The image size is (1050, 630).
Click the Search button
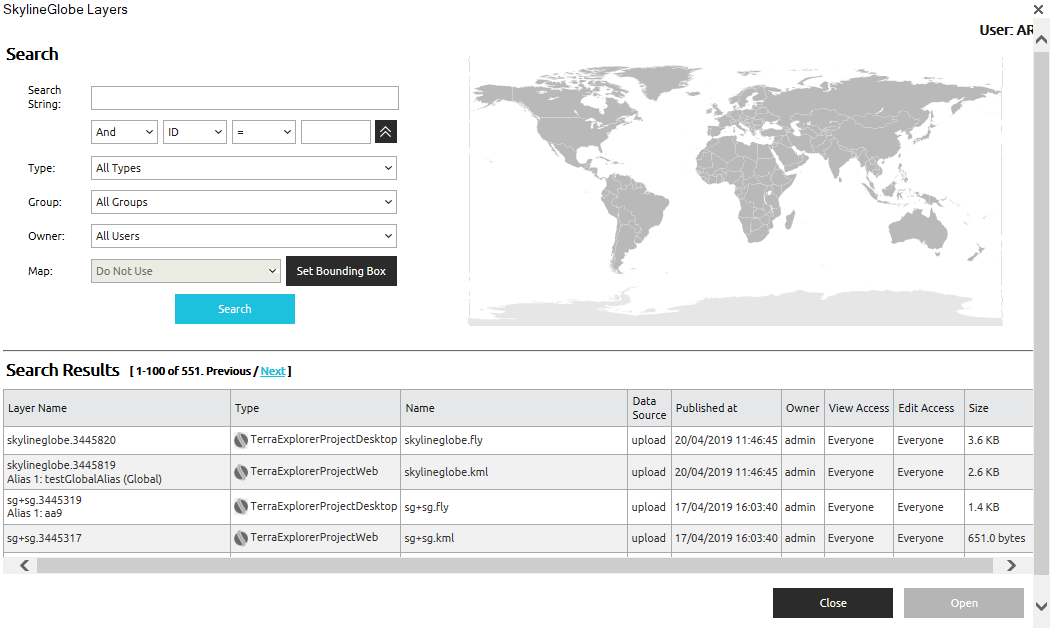pos(235,309)
